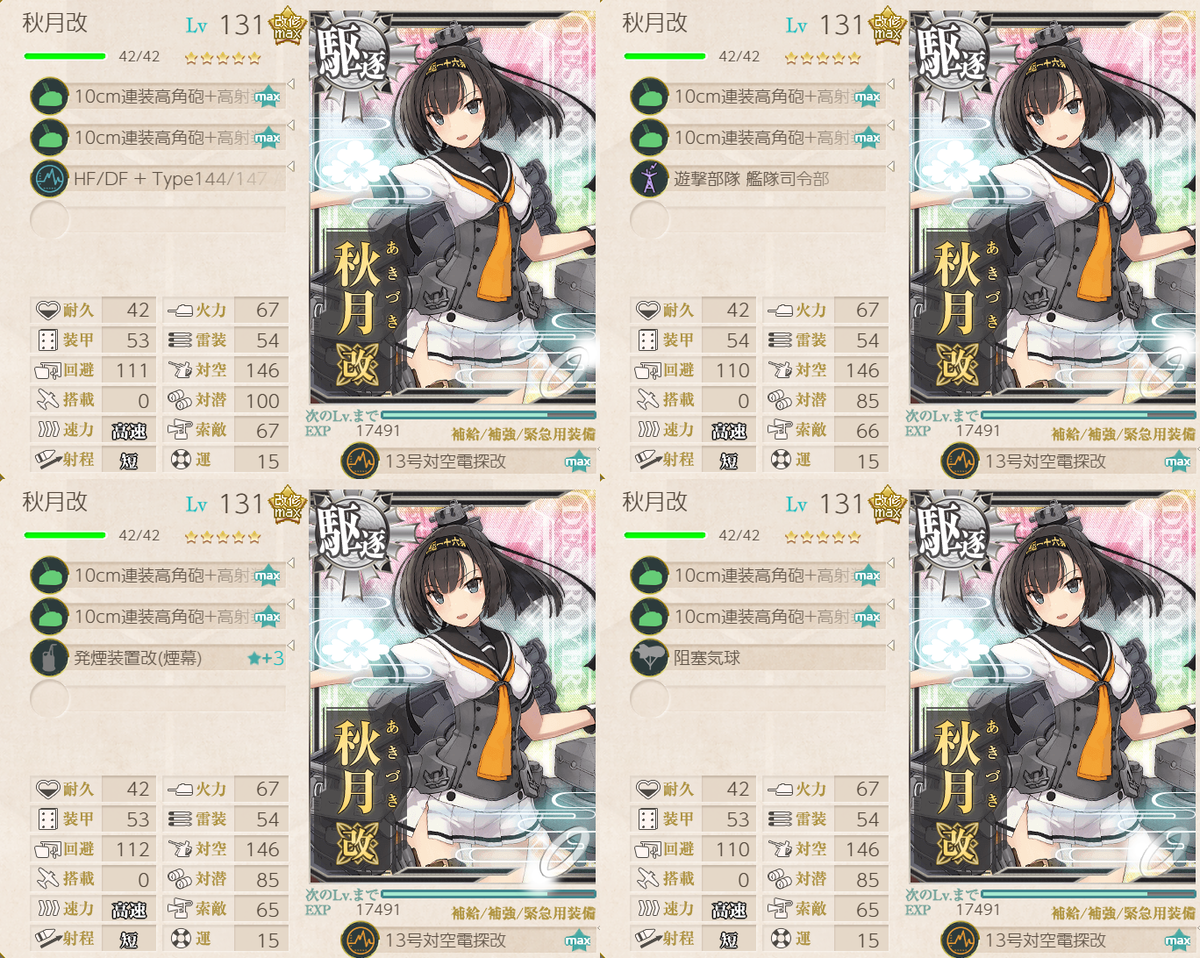Click the 回避 stat value of 111

[132, 370]
